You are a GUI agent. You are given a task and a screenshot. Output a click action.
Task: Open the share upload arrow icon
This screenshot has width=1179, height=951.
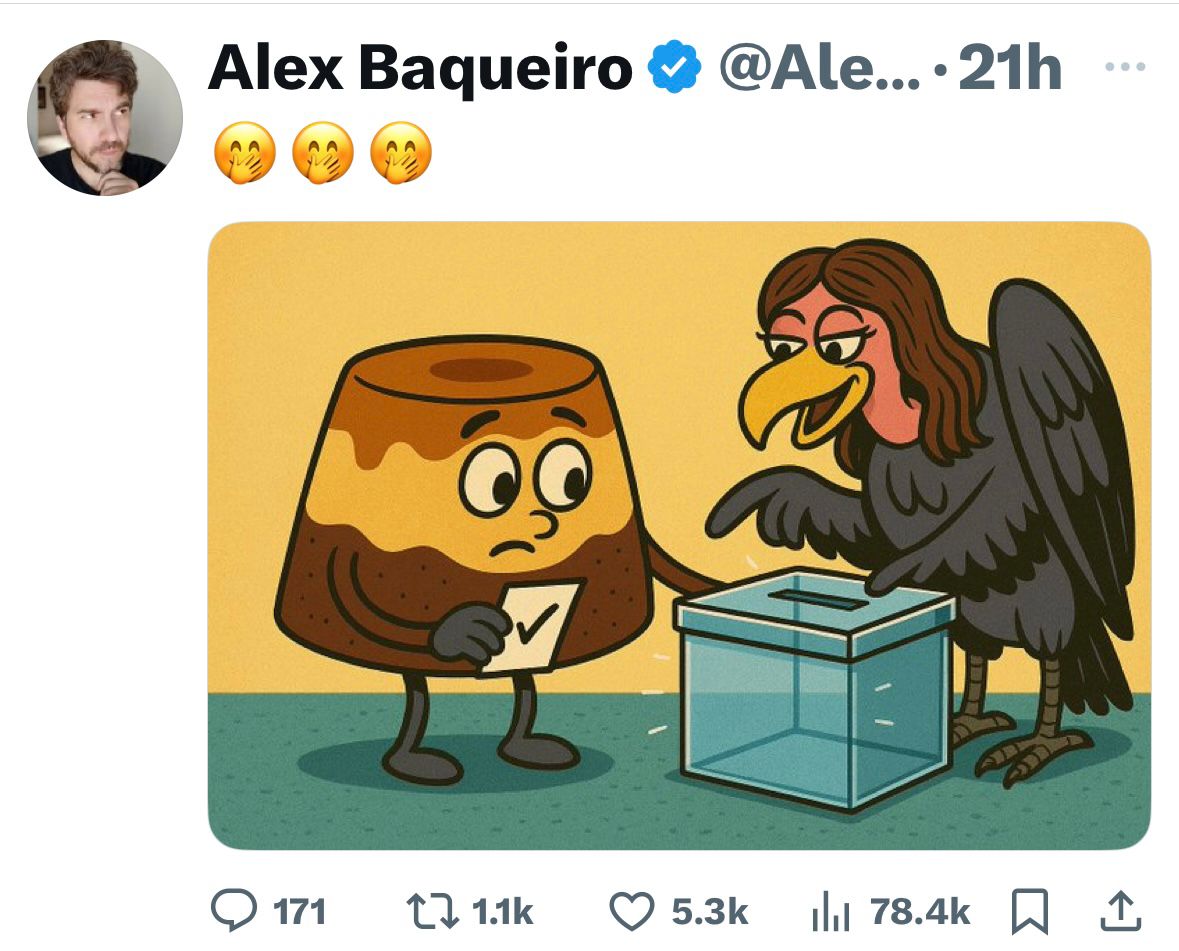tap(1121, 911)
